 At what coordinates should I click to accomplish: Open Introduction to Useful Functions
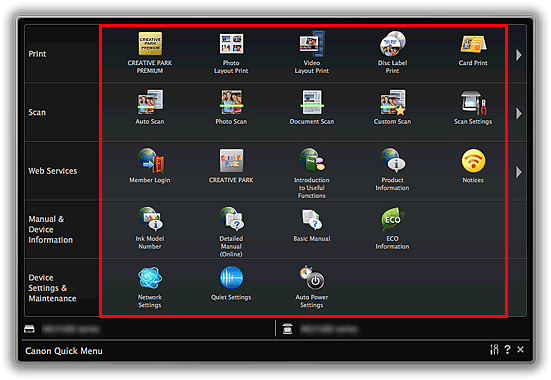[x=312, y=173]
